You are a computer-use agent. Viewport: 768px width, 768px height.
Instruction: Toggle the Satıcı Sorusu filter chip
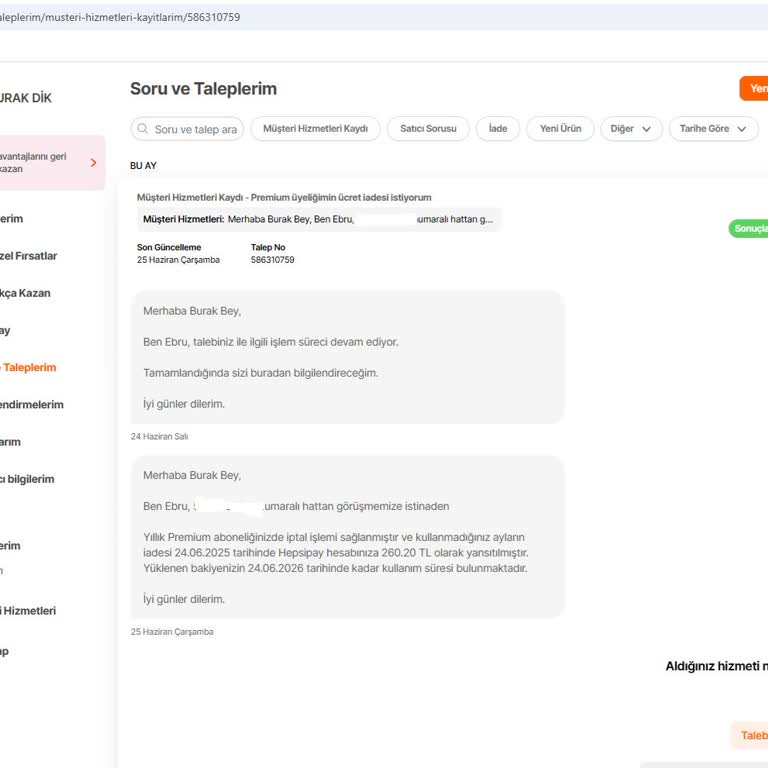(x=428, y=129)
